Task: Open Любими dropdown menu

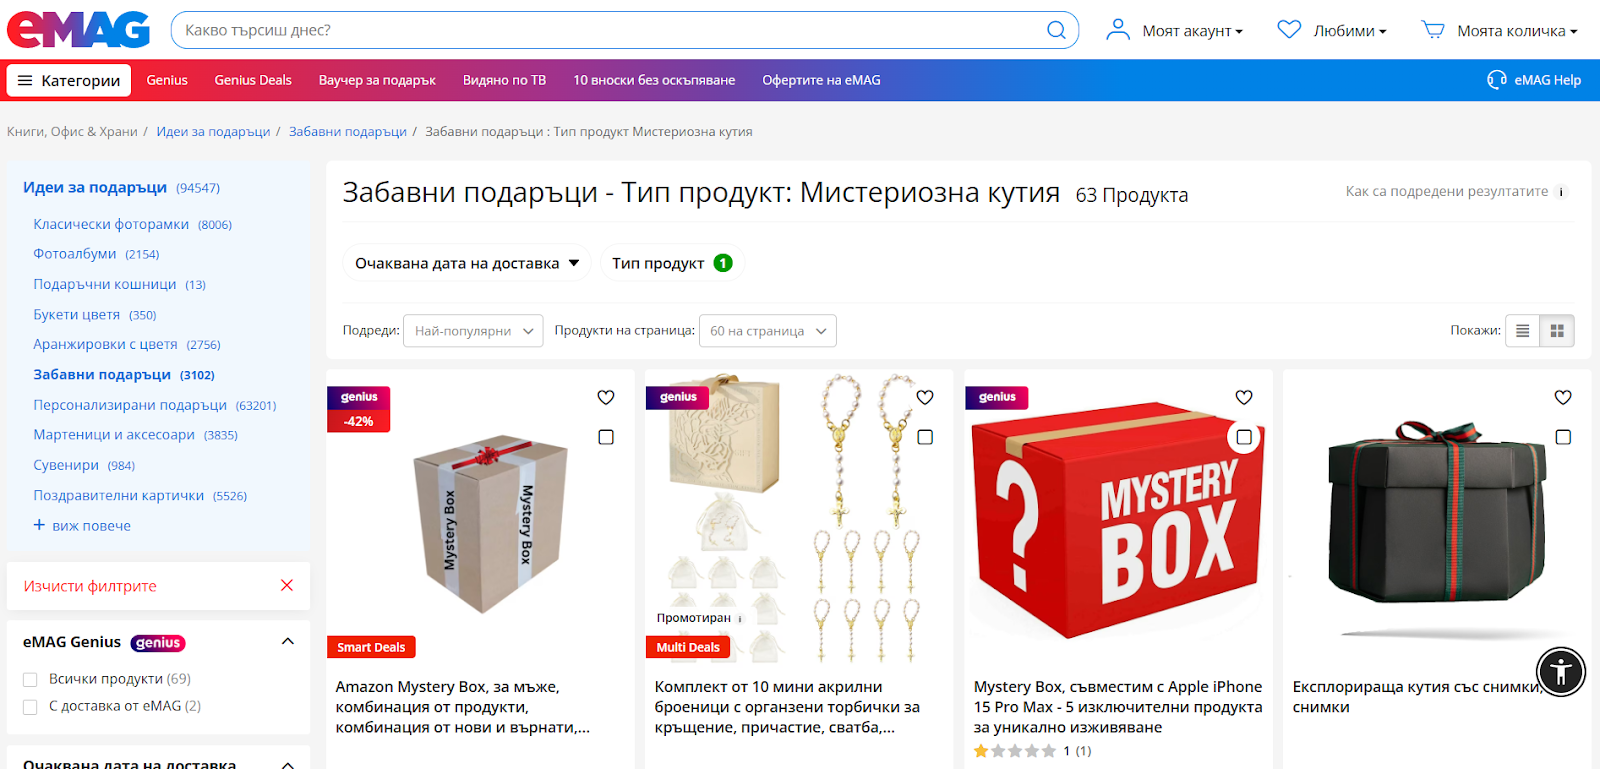Action: coord(1349,31)
